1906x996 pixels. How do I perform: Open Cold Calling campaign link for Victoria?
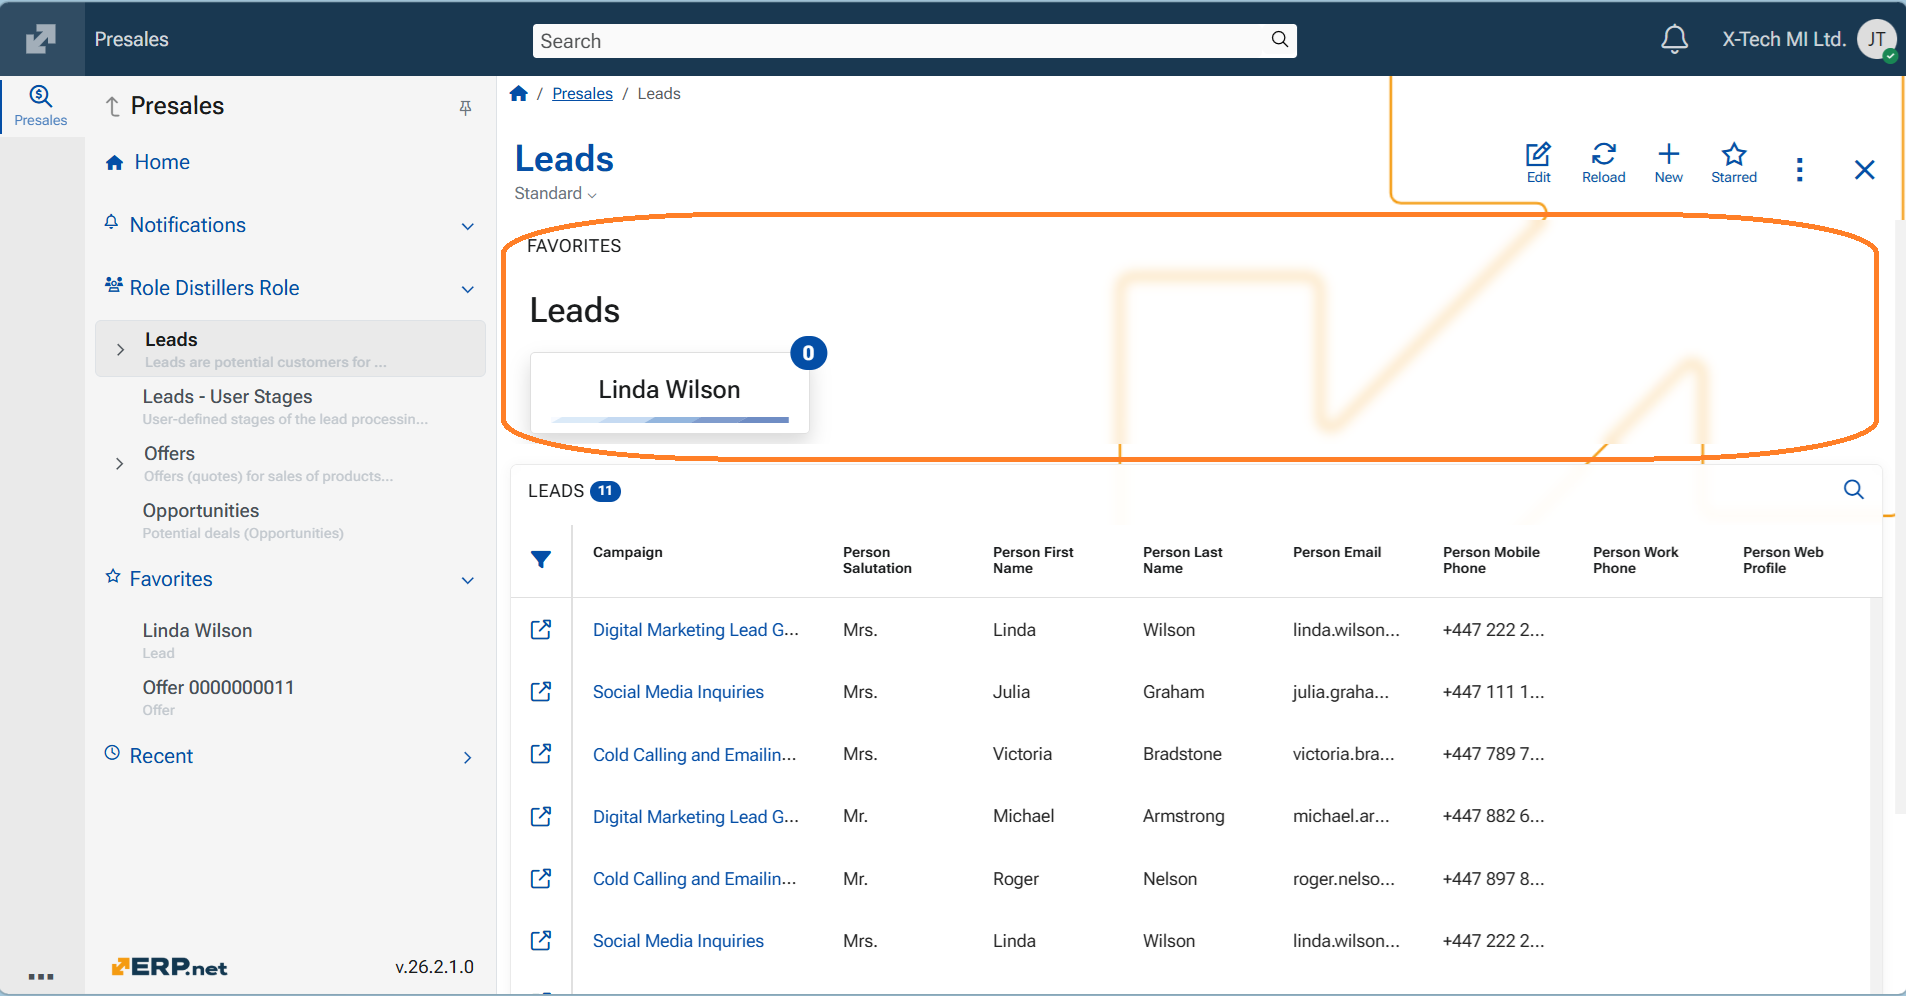pos(694,755)
